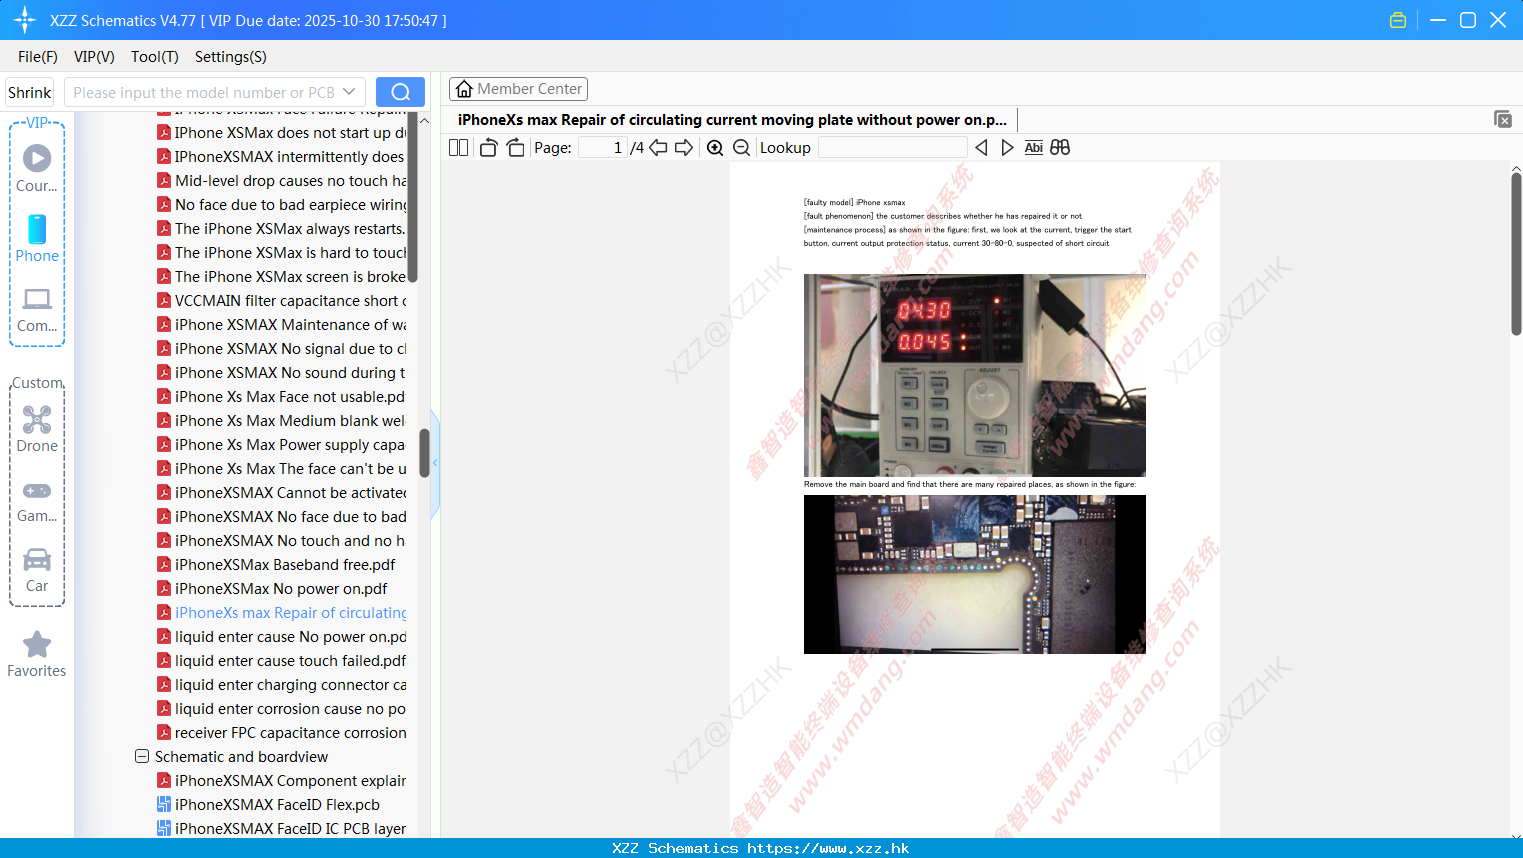Close the document tab panel icon
Image resolution: width=1523 pixels, height=858 pixels.
click(x=1503, y=119)
